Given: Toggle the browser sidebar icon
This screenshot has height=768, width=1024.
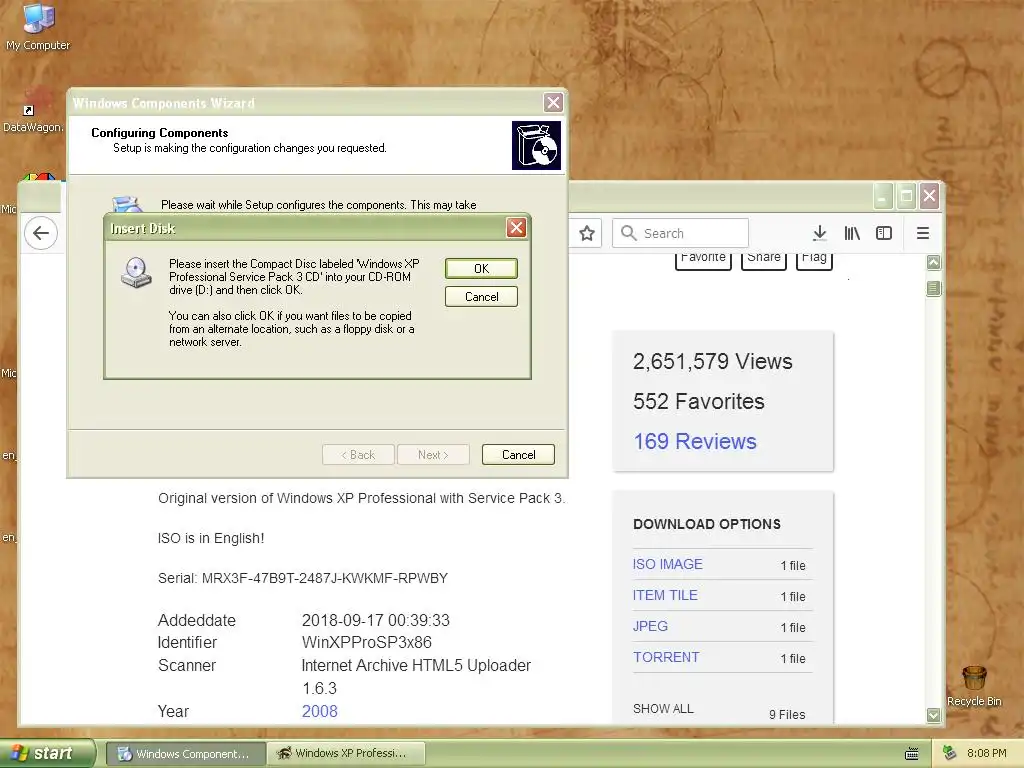Looking at the screenshot, I should [x=884, y=233].
